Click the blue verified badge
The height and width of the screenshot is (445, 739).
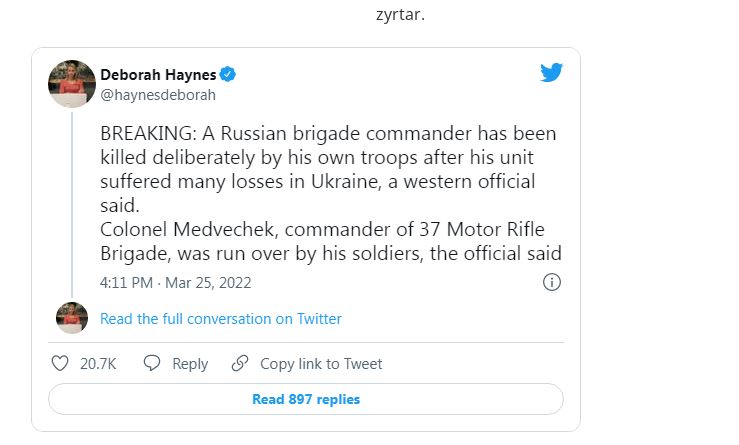click(228, 75)
